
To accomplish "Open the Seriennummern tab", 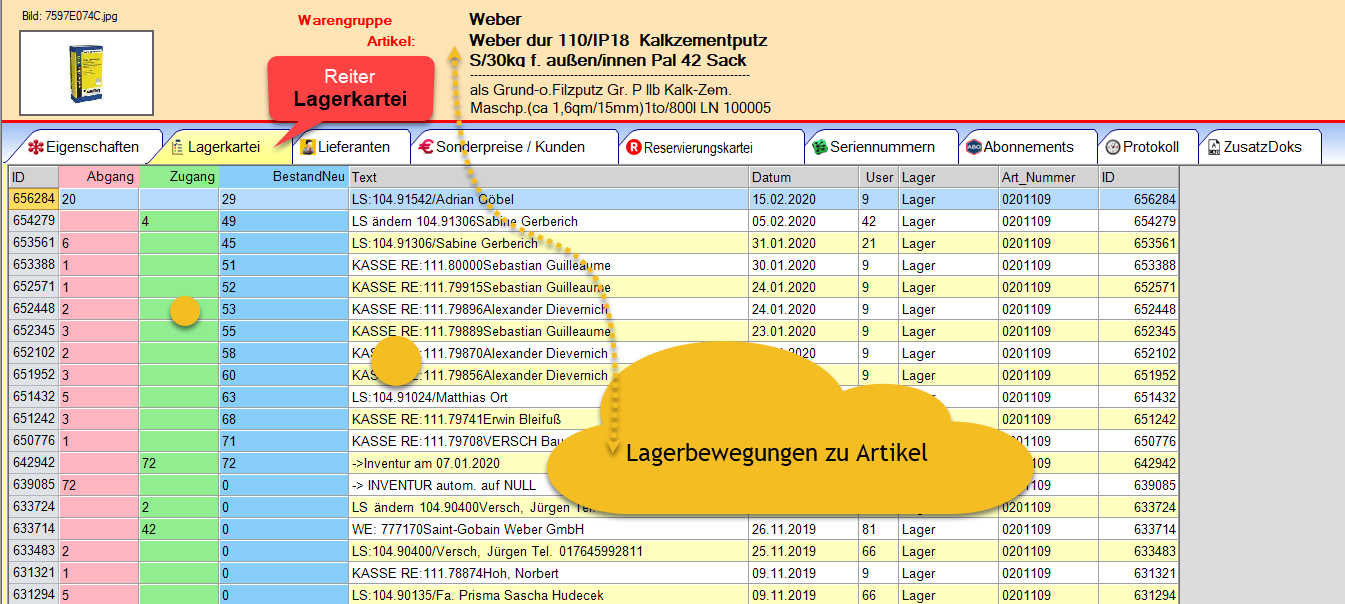I will click(882, 147).
